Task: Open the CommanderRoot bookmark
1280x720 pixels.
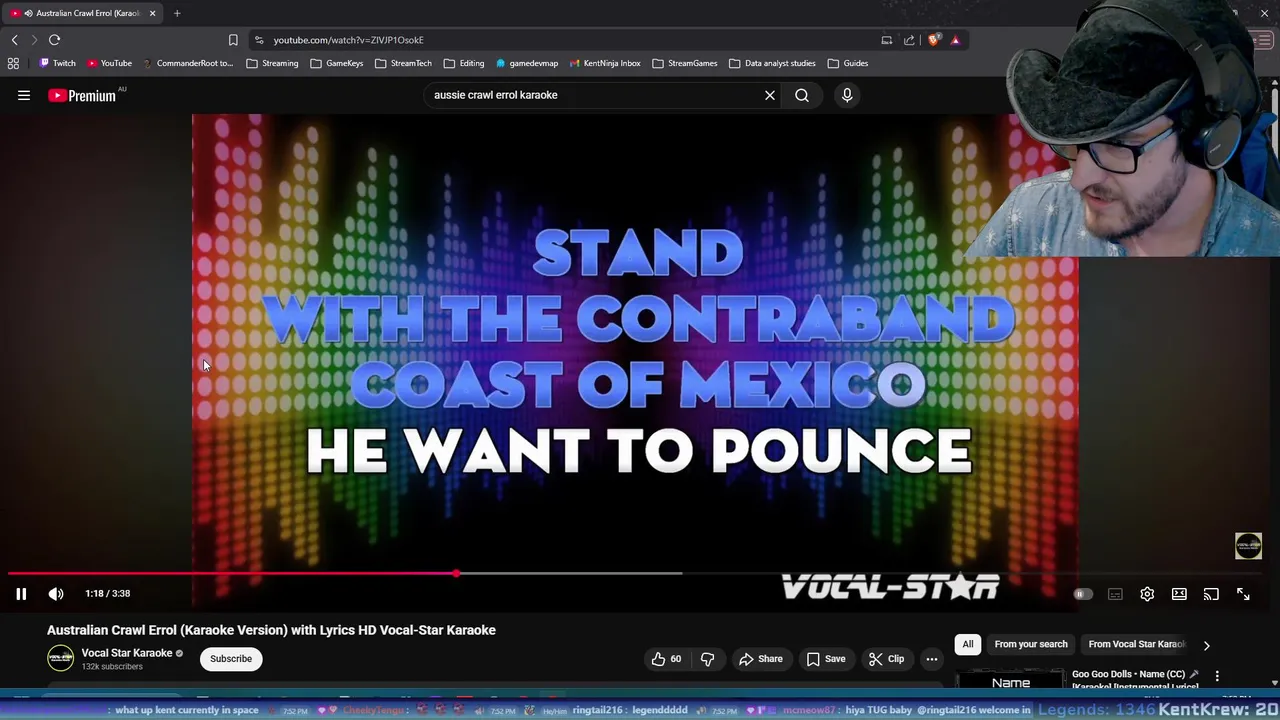Action: pyautogui.click(x=187, y=63)
